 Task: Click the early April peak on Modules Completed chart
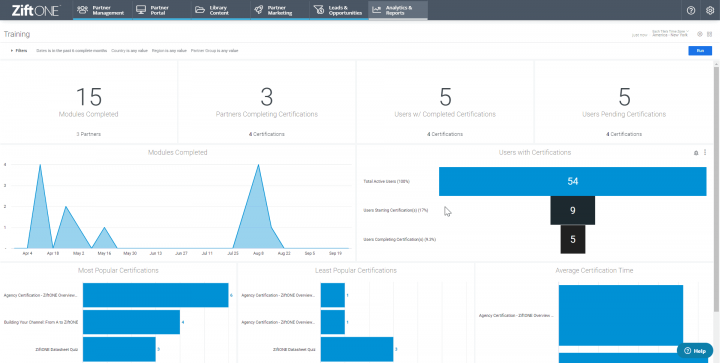click(x=40, y=165)
